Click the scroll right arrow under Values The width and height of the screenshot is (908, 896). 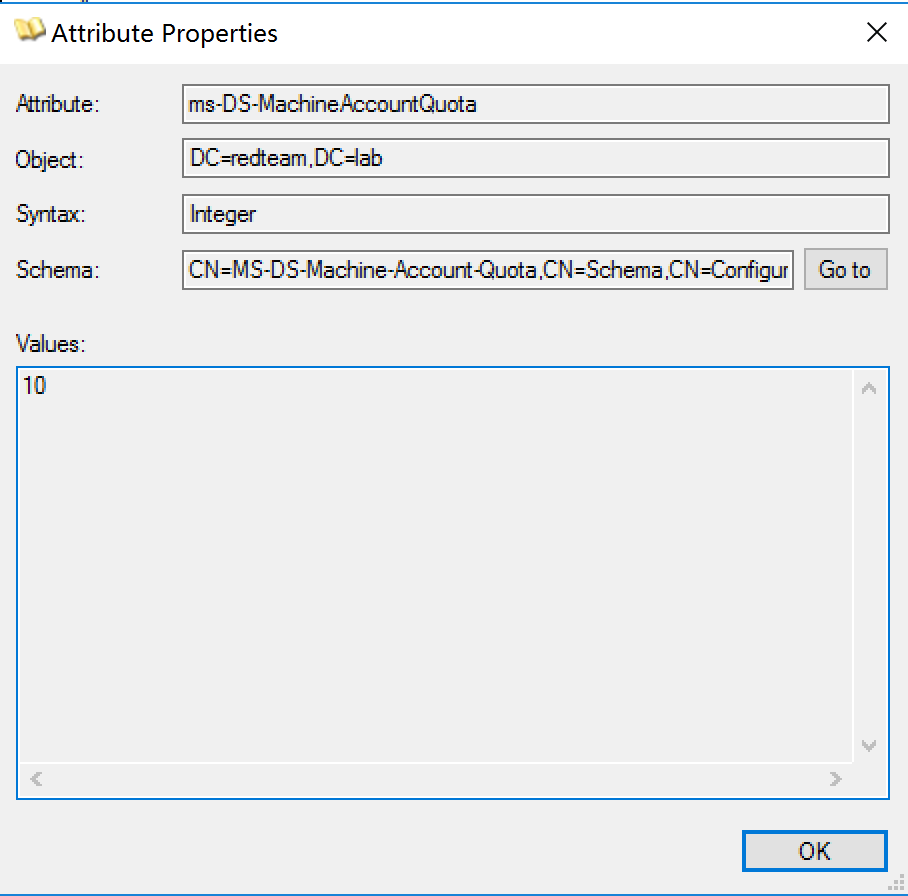836,778
